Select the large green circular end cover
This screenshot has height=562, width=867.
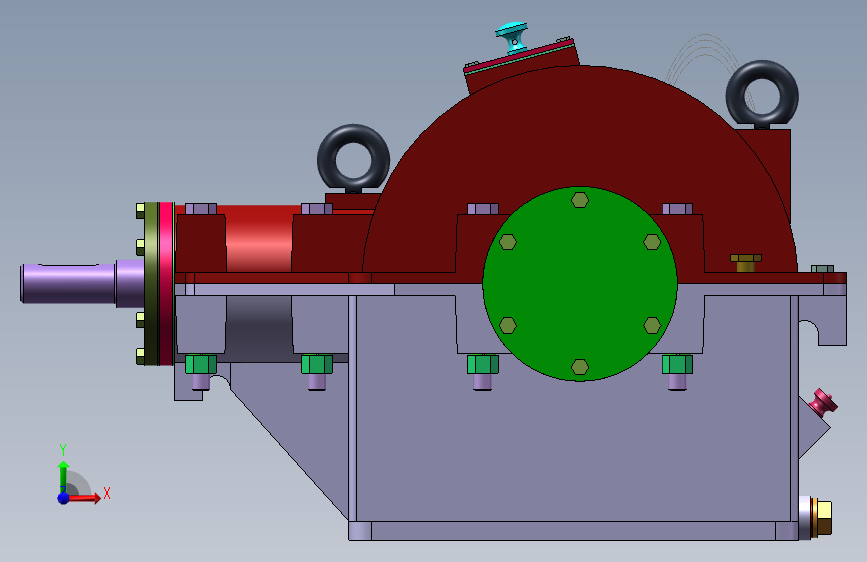click(x=579, y=284)
